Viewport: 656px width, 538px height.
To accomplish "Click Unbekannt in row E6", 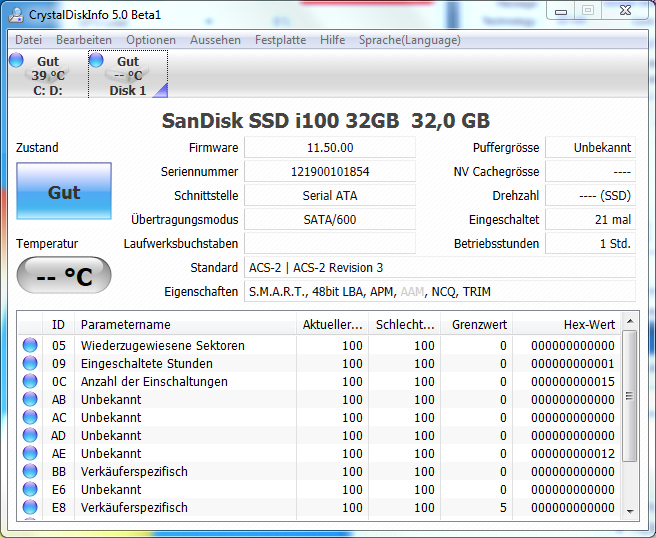I will click(x=111, y=489).
